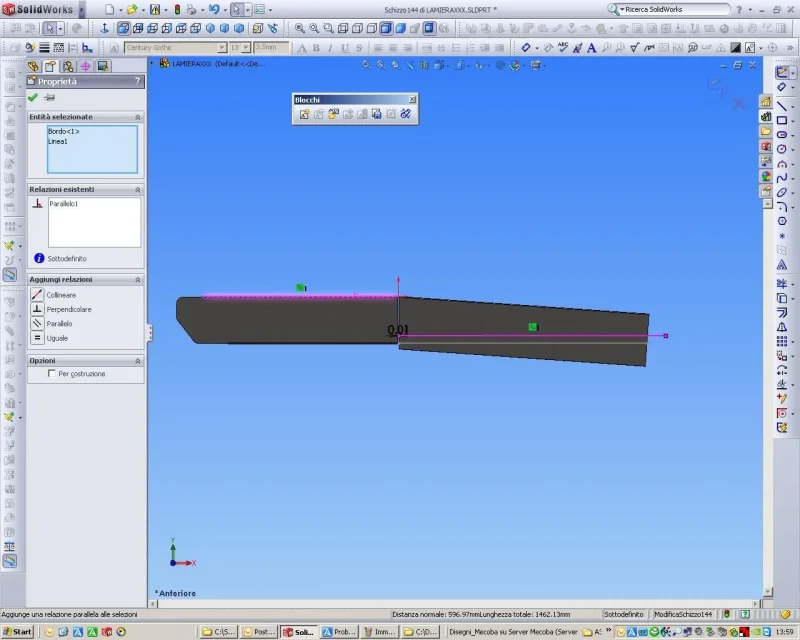Collapse the Entità selezionate section
This screenshot has height=640, width=800.
pyautogui.click(x=138, y=117)
